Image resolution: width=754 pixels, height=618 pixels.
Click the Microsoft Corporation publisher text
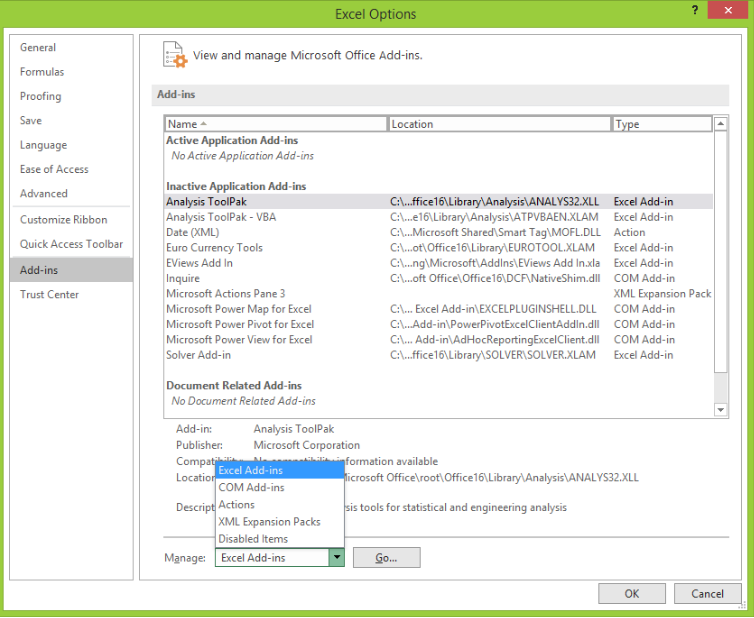pos(307,445)
